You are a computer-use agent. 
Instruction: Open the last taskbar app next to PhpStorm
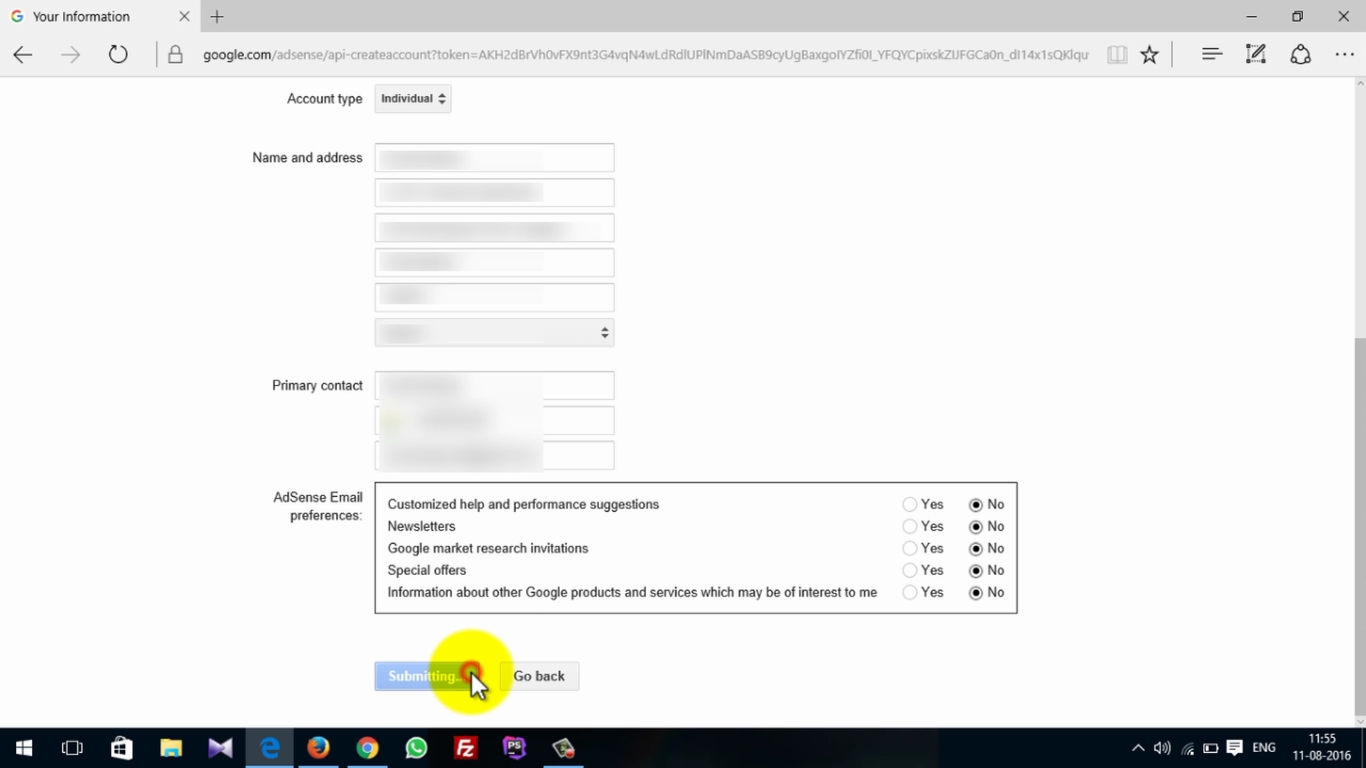pyautogui.click(x=563, y=748)
